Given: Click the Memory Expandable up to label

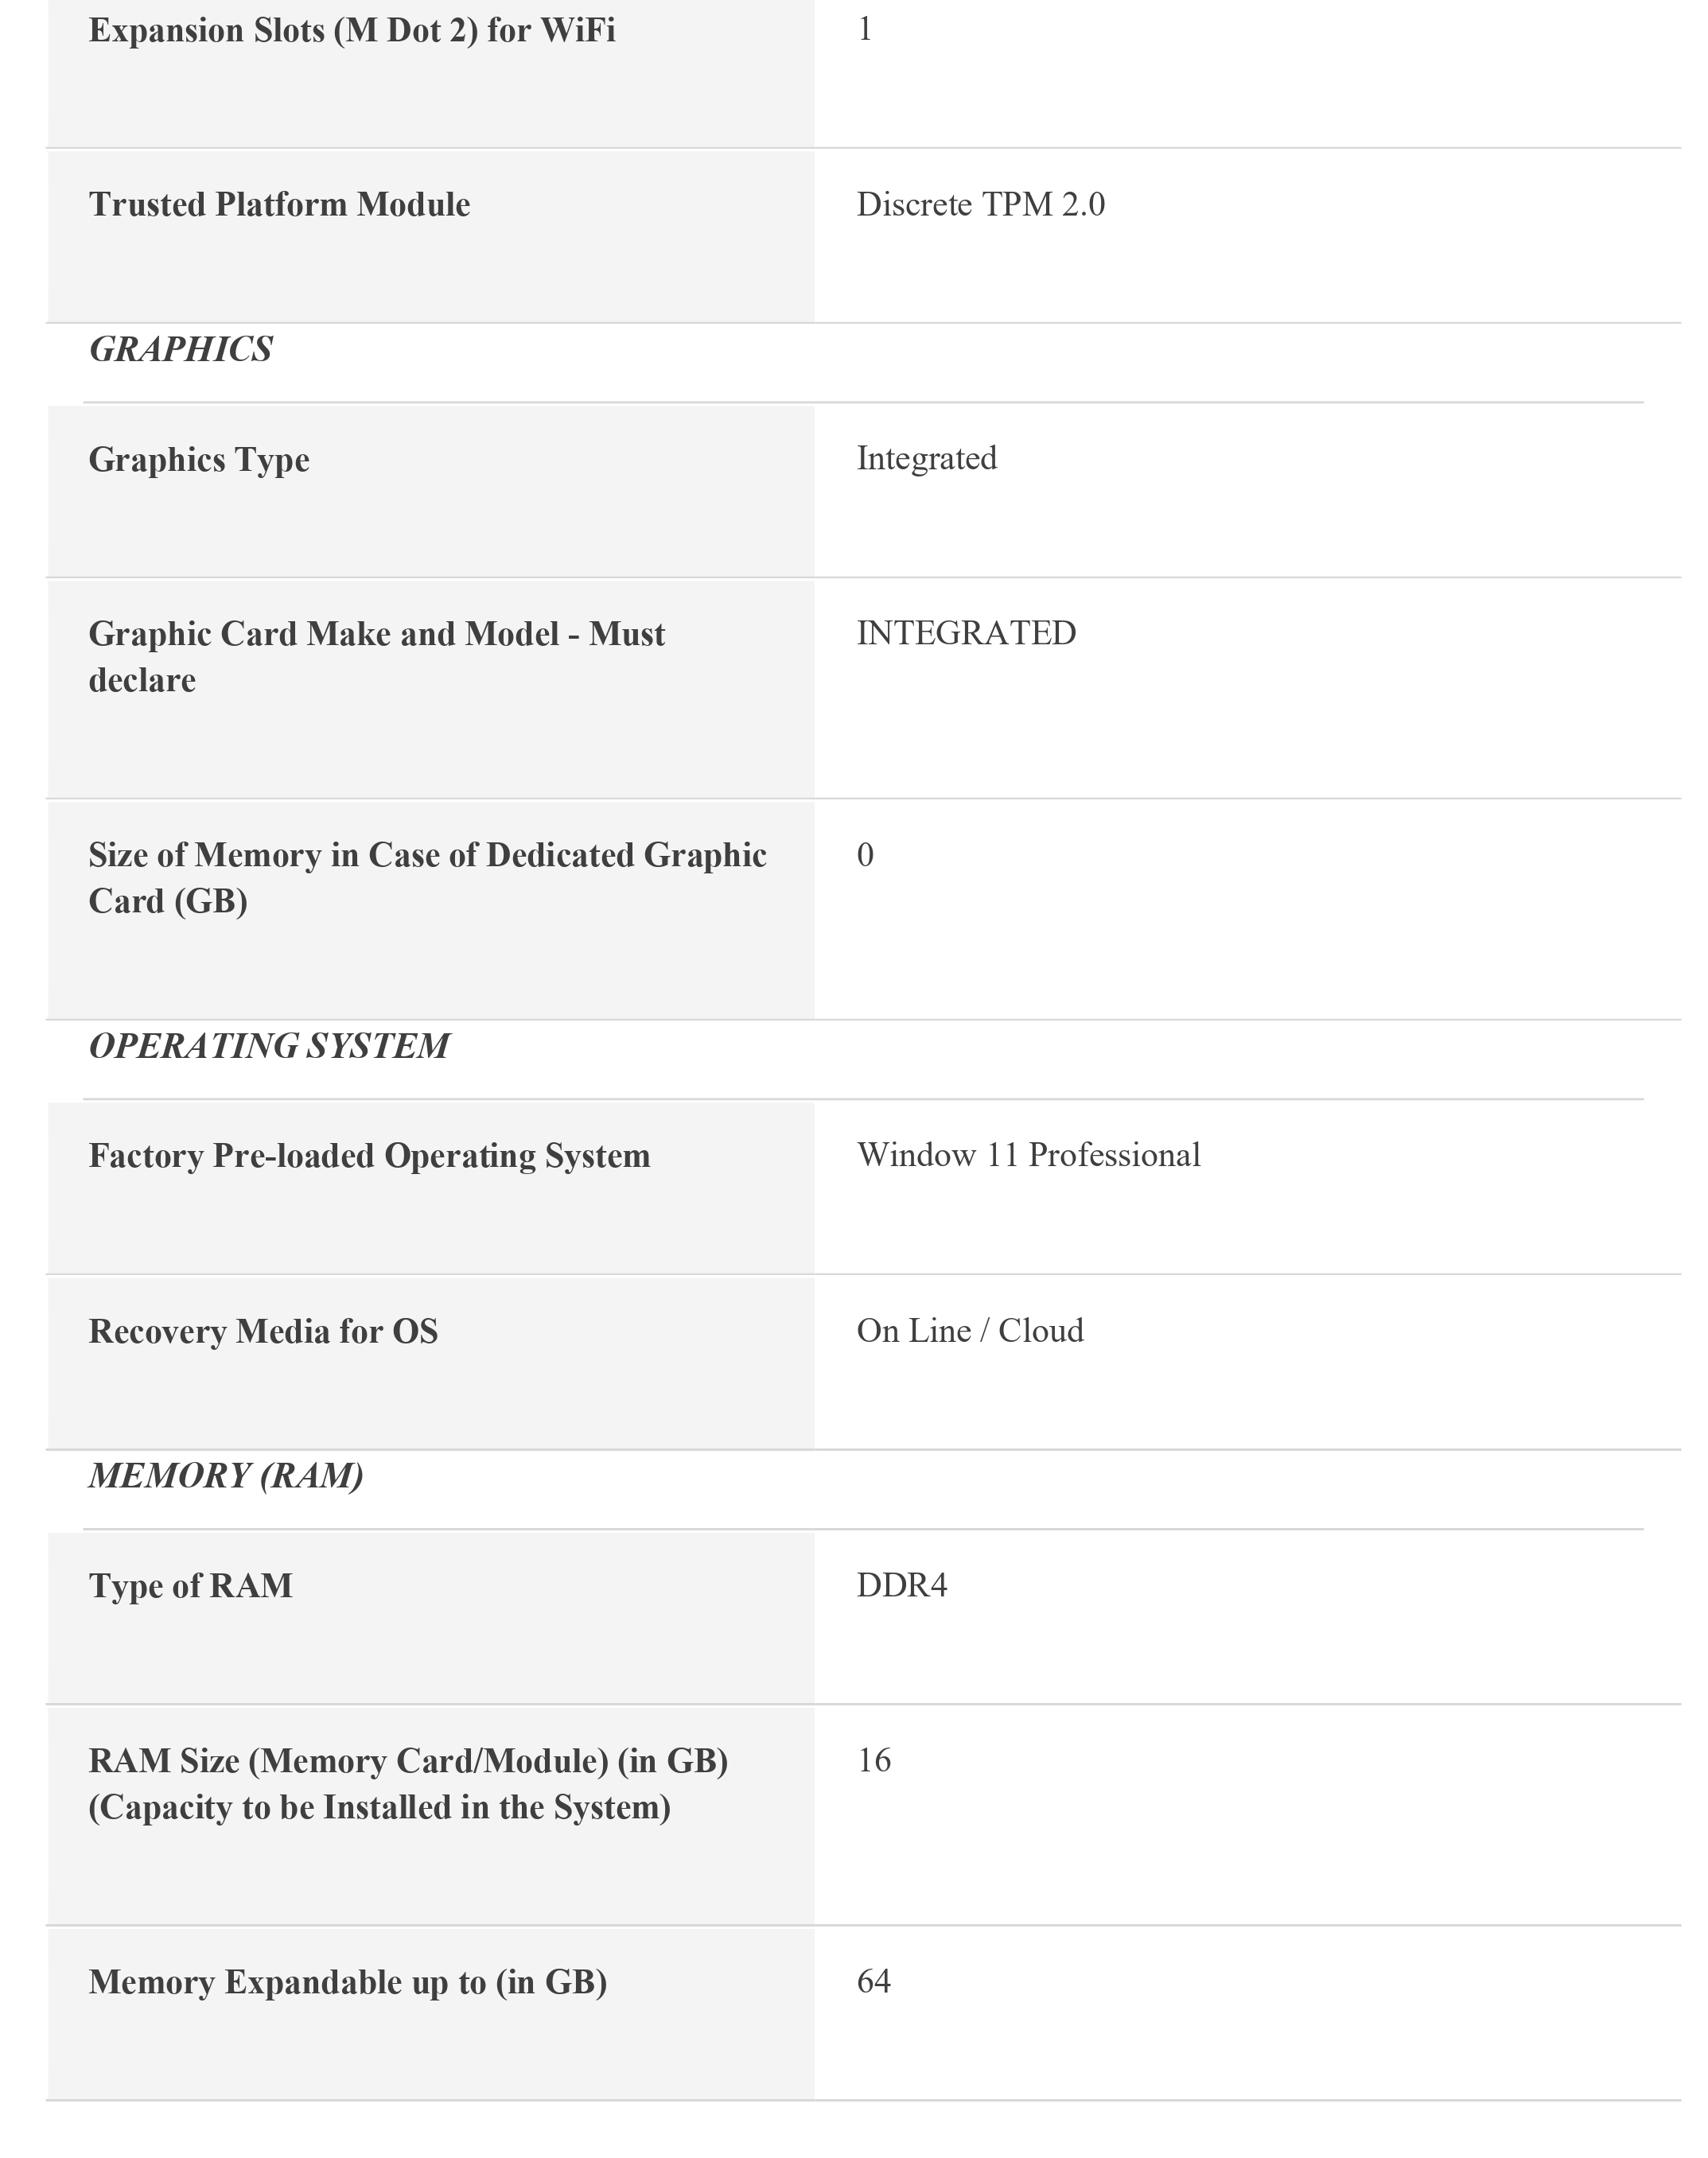Looking at the screenshot, I should point(347,1982).
